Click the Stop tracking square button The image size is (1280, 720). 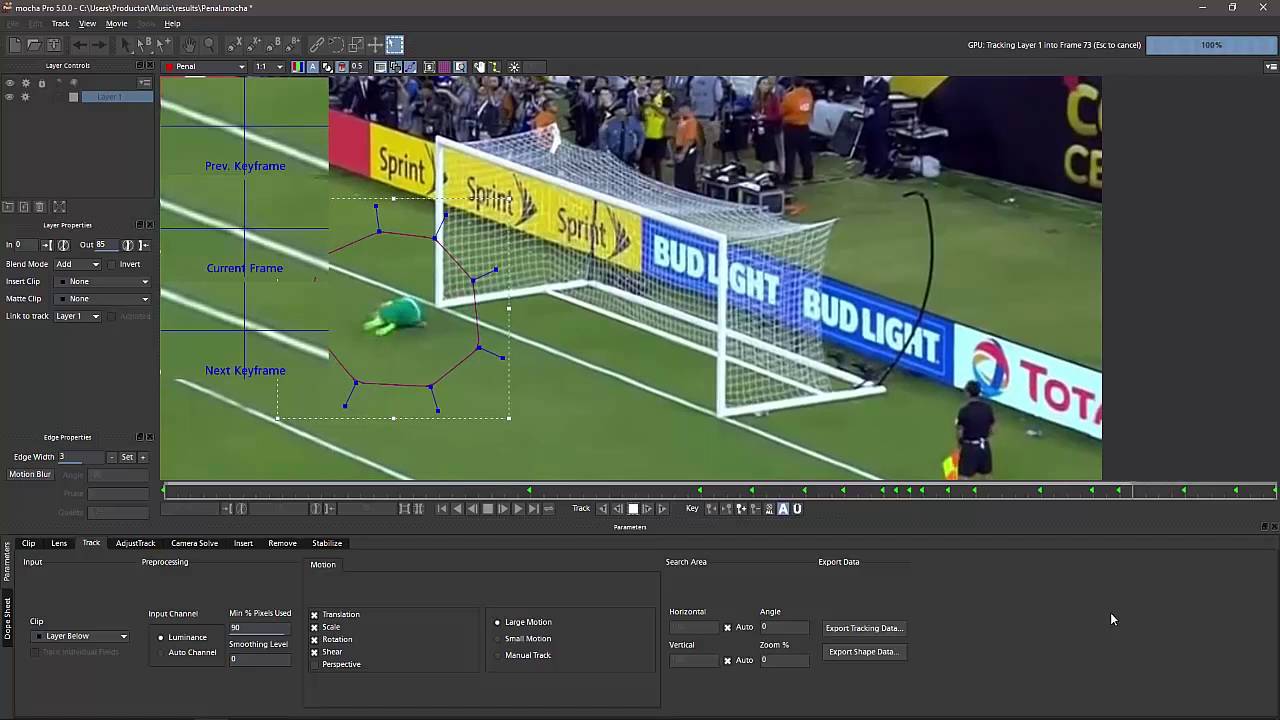pos(633,509)
